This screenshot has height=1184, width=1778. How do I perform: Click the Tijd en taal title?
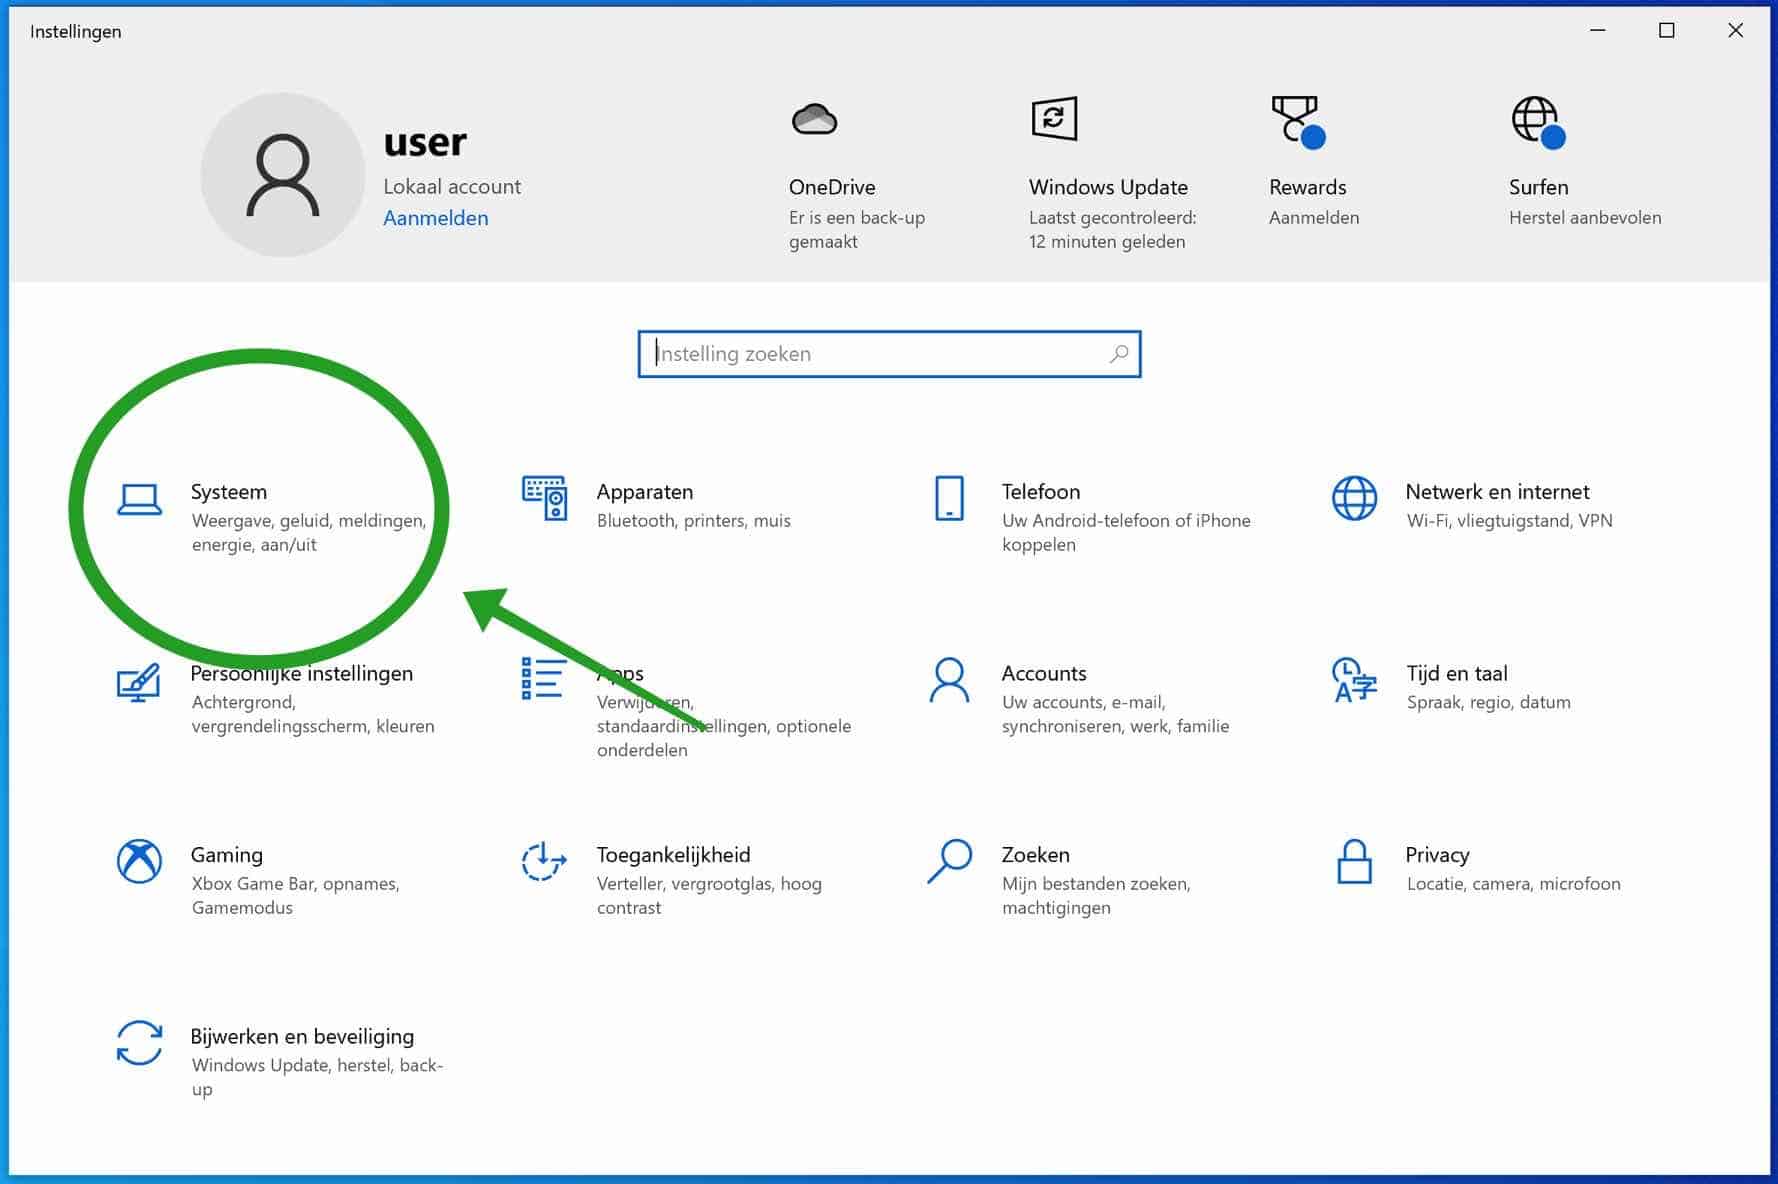coord(1457,674)
